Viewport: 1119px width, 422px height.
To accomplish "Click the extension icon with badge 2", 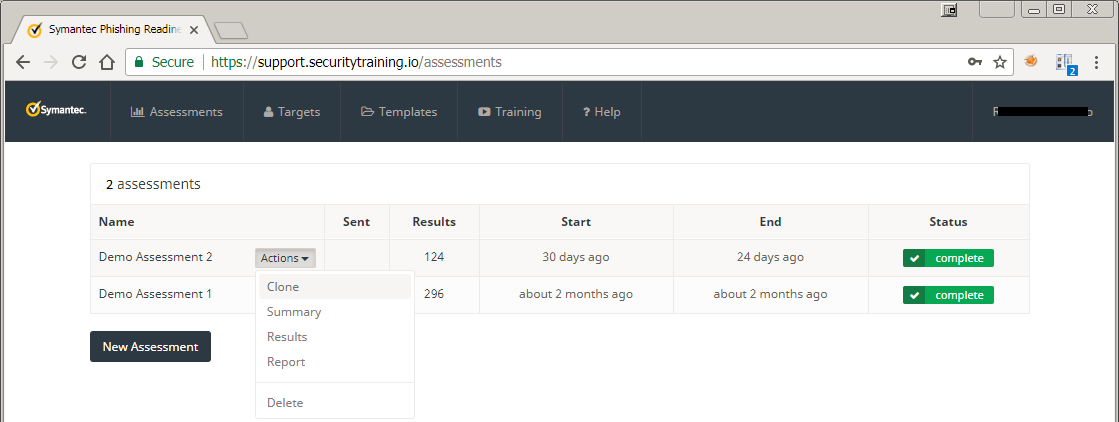I will point(1065,63).
